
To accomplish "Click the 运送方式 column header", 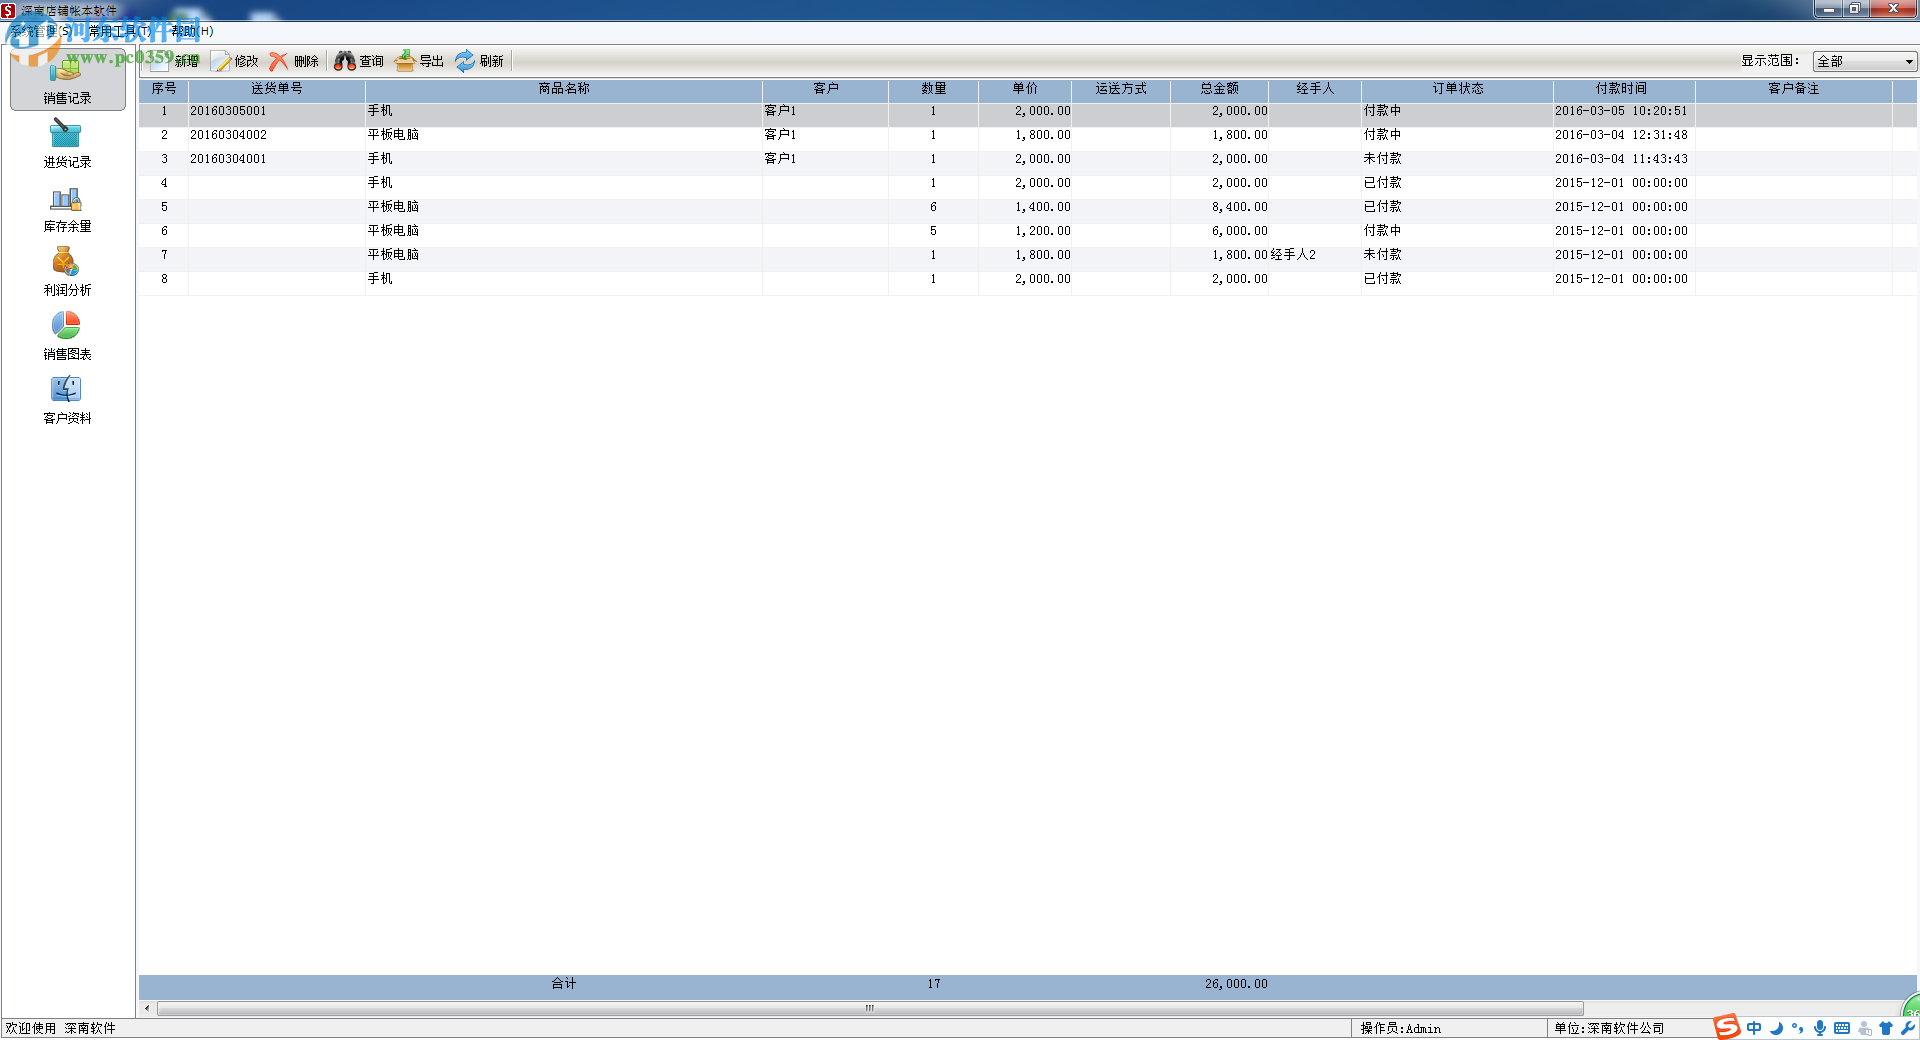I will (x=1121, y=89).
